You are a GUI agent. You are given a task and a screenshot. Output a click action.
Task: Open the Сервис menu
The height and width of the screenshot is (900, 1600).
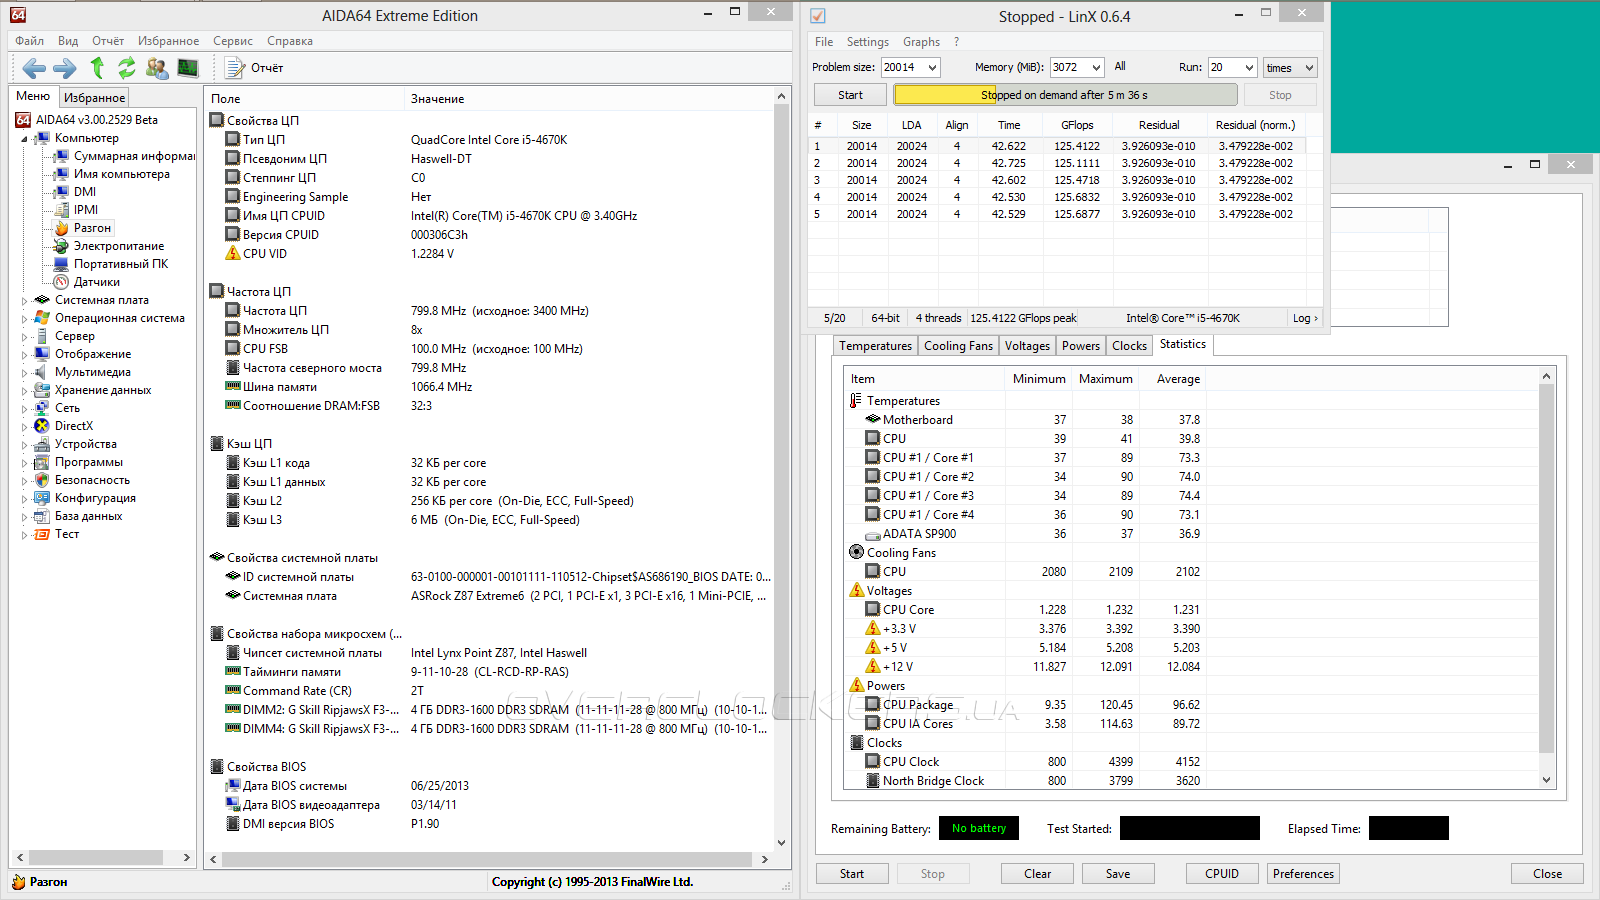232,41
